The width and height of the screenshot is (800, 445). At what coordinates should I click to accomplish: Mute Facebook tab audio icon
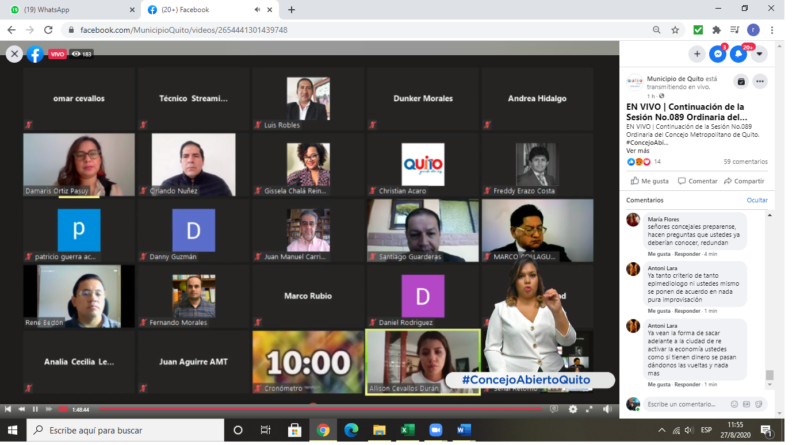point(258,10)
